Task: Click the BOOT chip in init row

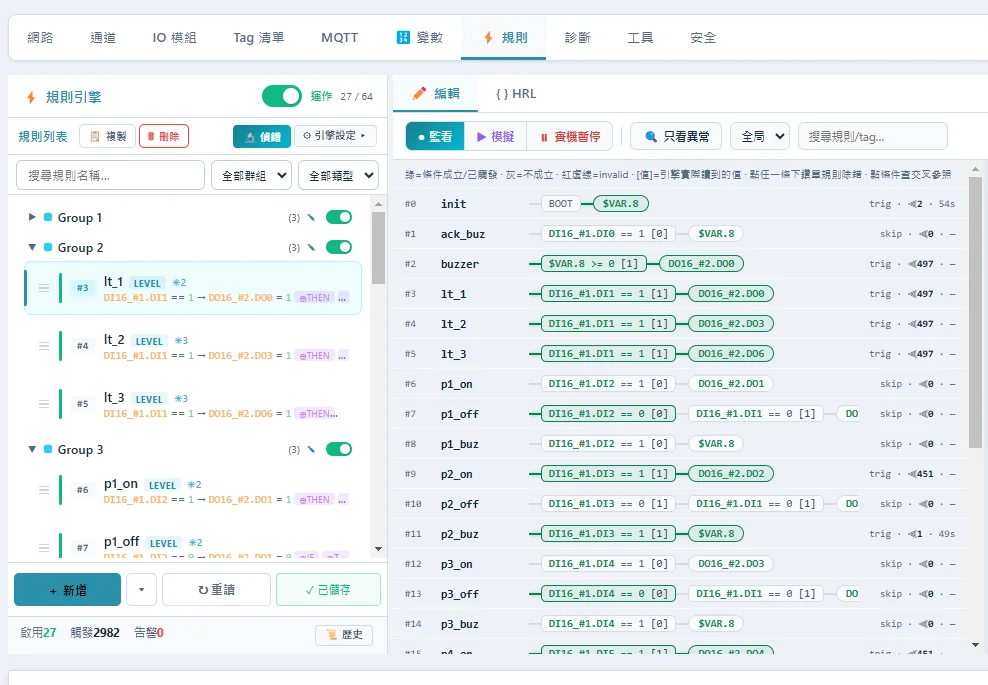Action: click(560, 204)
